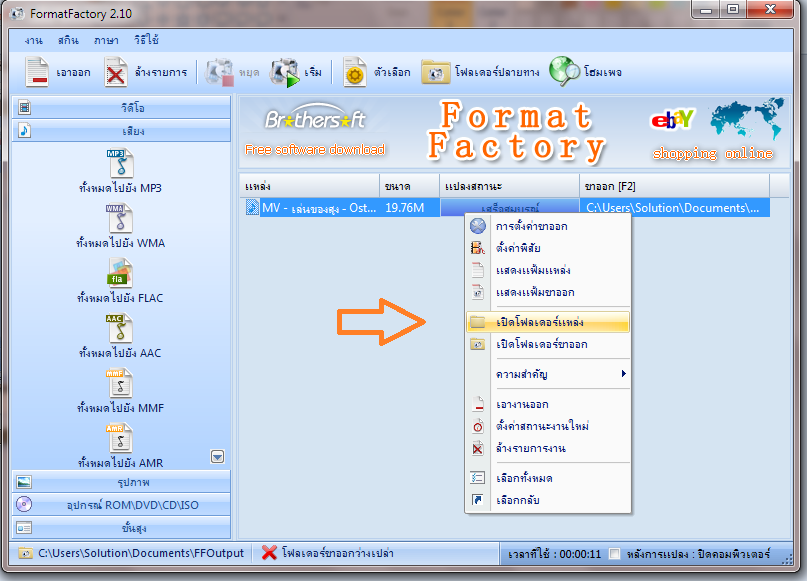Open the Options gear toolbar icon
Viewport: 807px width, 581px height.
[x=355, y=72]
